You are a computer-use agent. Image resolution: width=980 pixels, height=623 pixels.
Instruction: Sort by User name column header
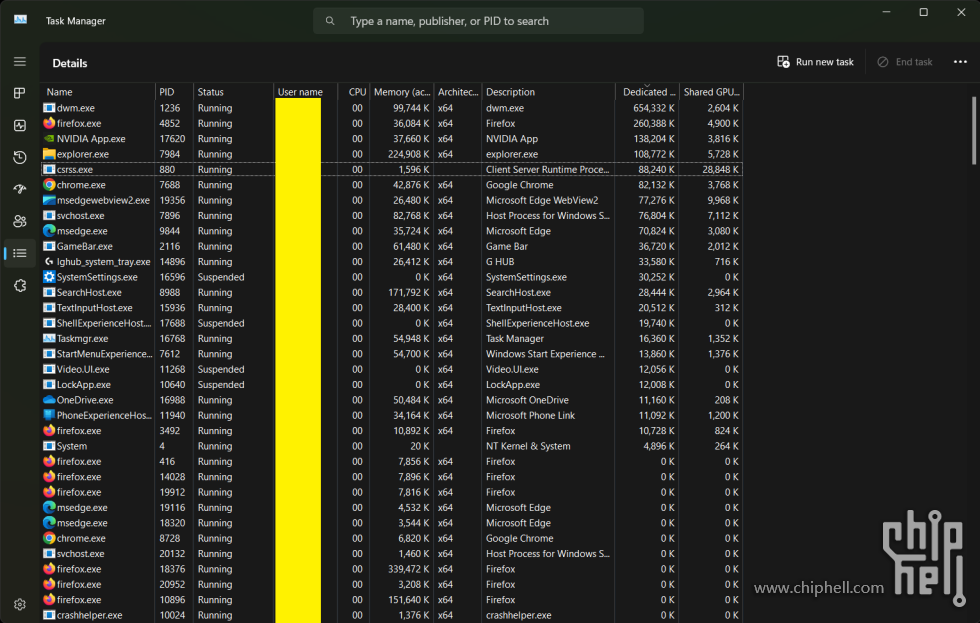point(306,92)
